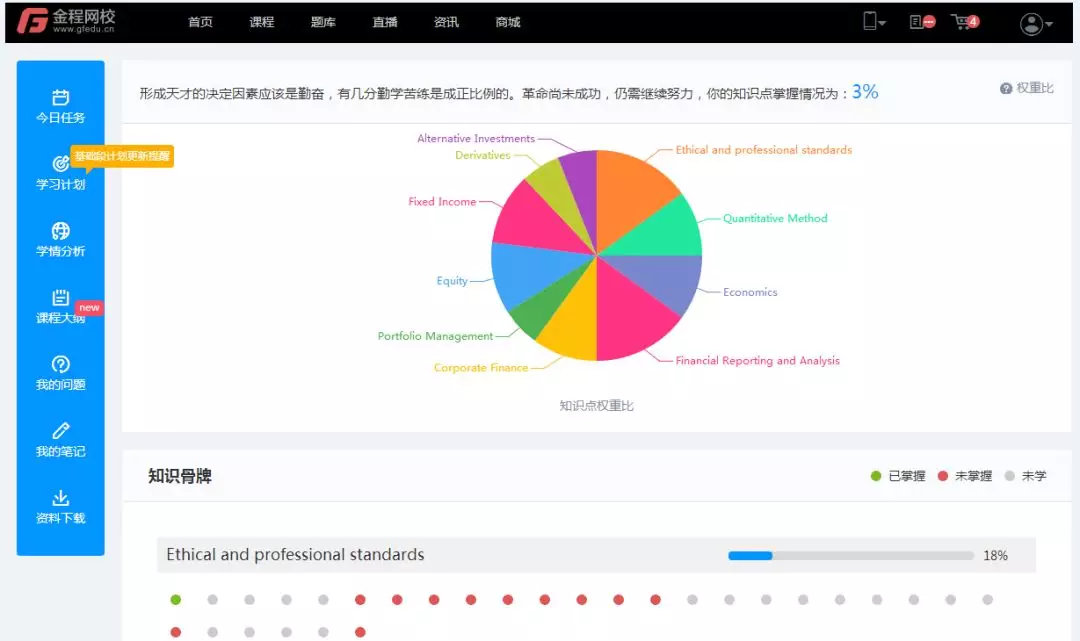Click the 金程网校 logo
The height and width of the screenshot is (641, 1080).
66,21
